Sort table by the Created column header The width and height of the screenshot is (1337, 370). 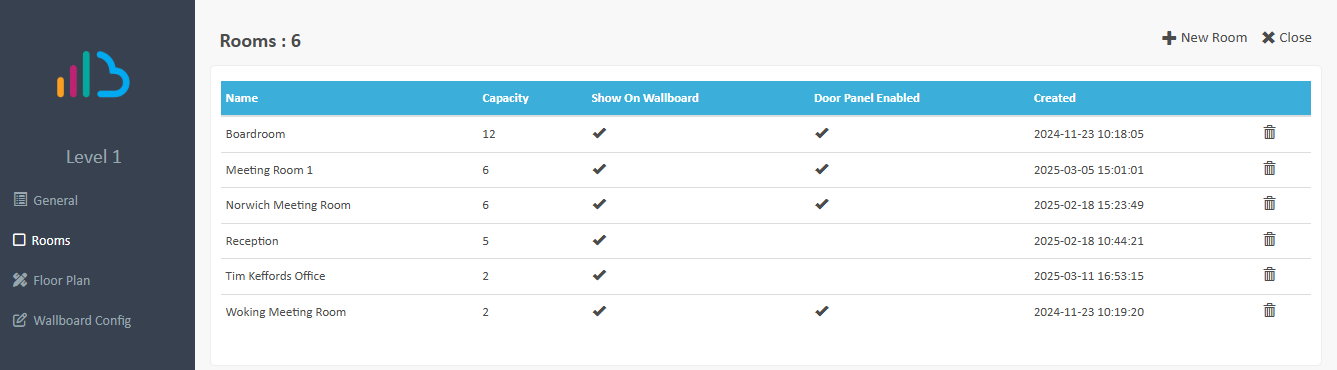1054,98
